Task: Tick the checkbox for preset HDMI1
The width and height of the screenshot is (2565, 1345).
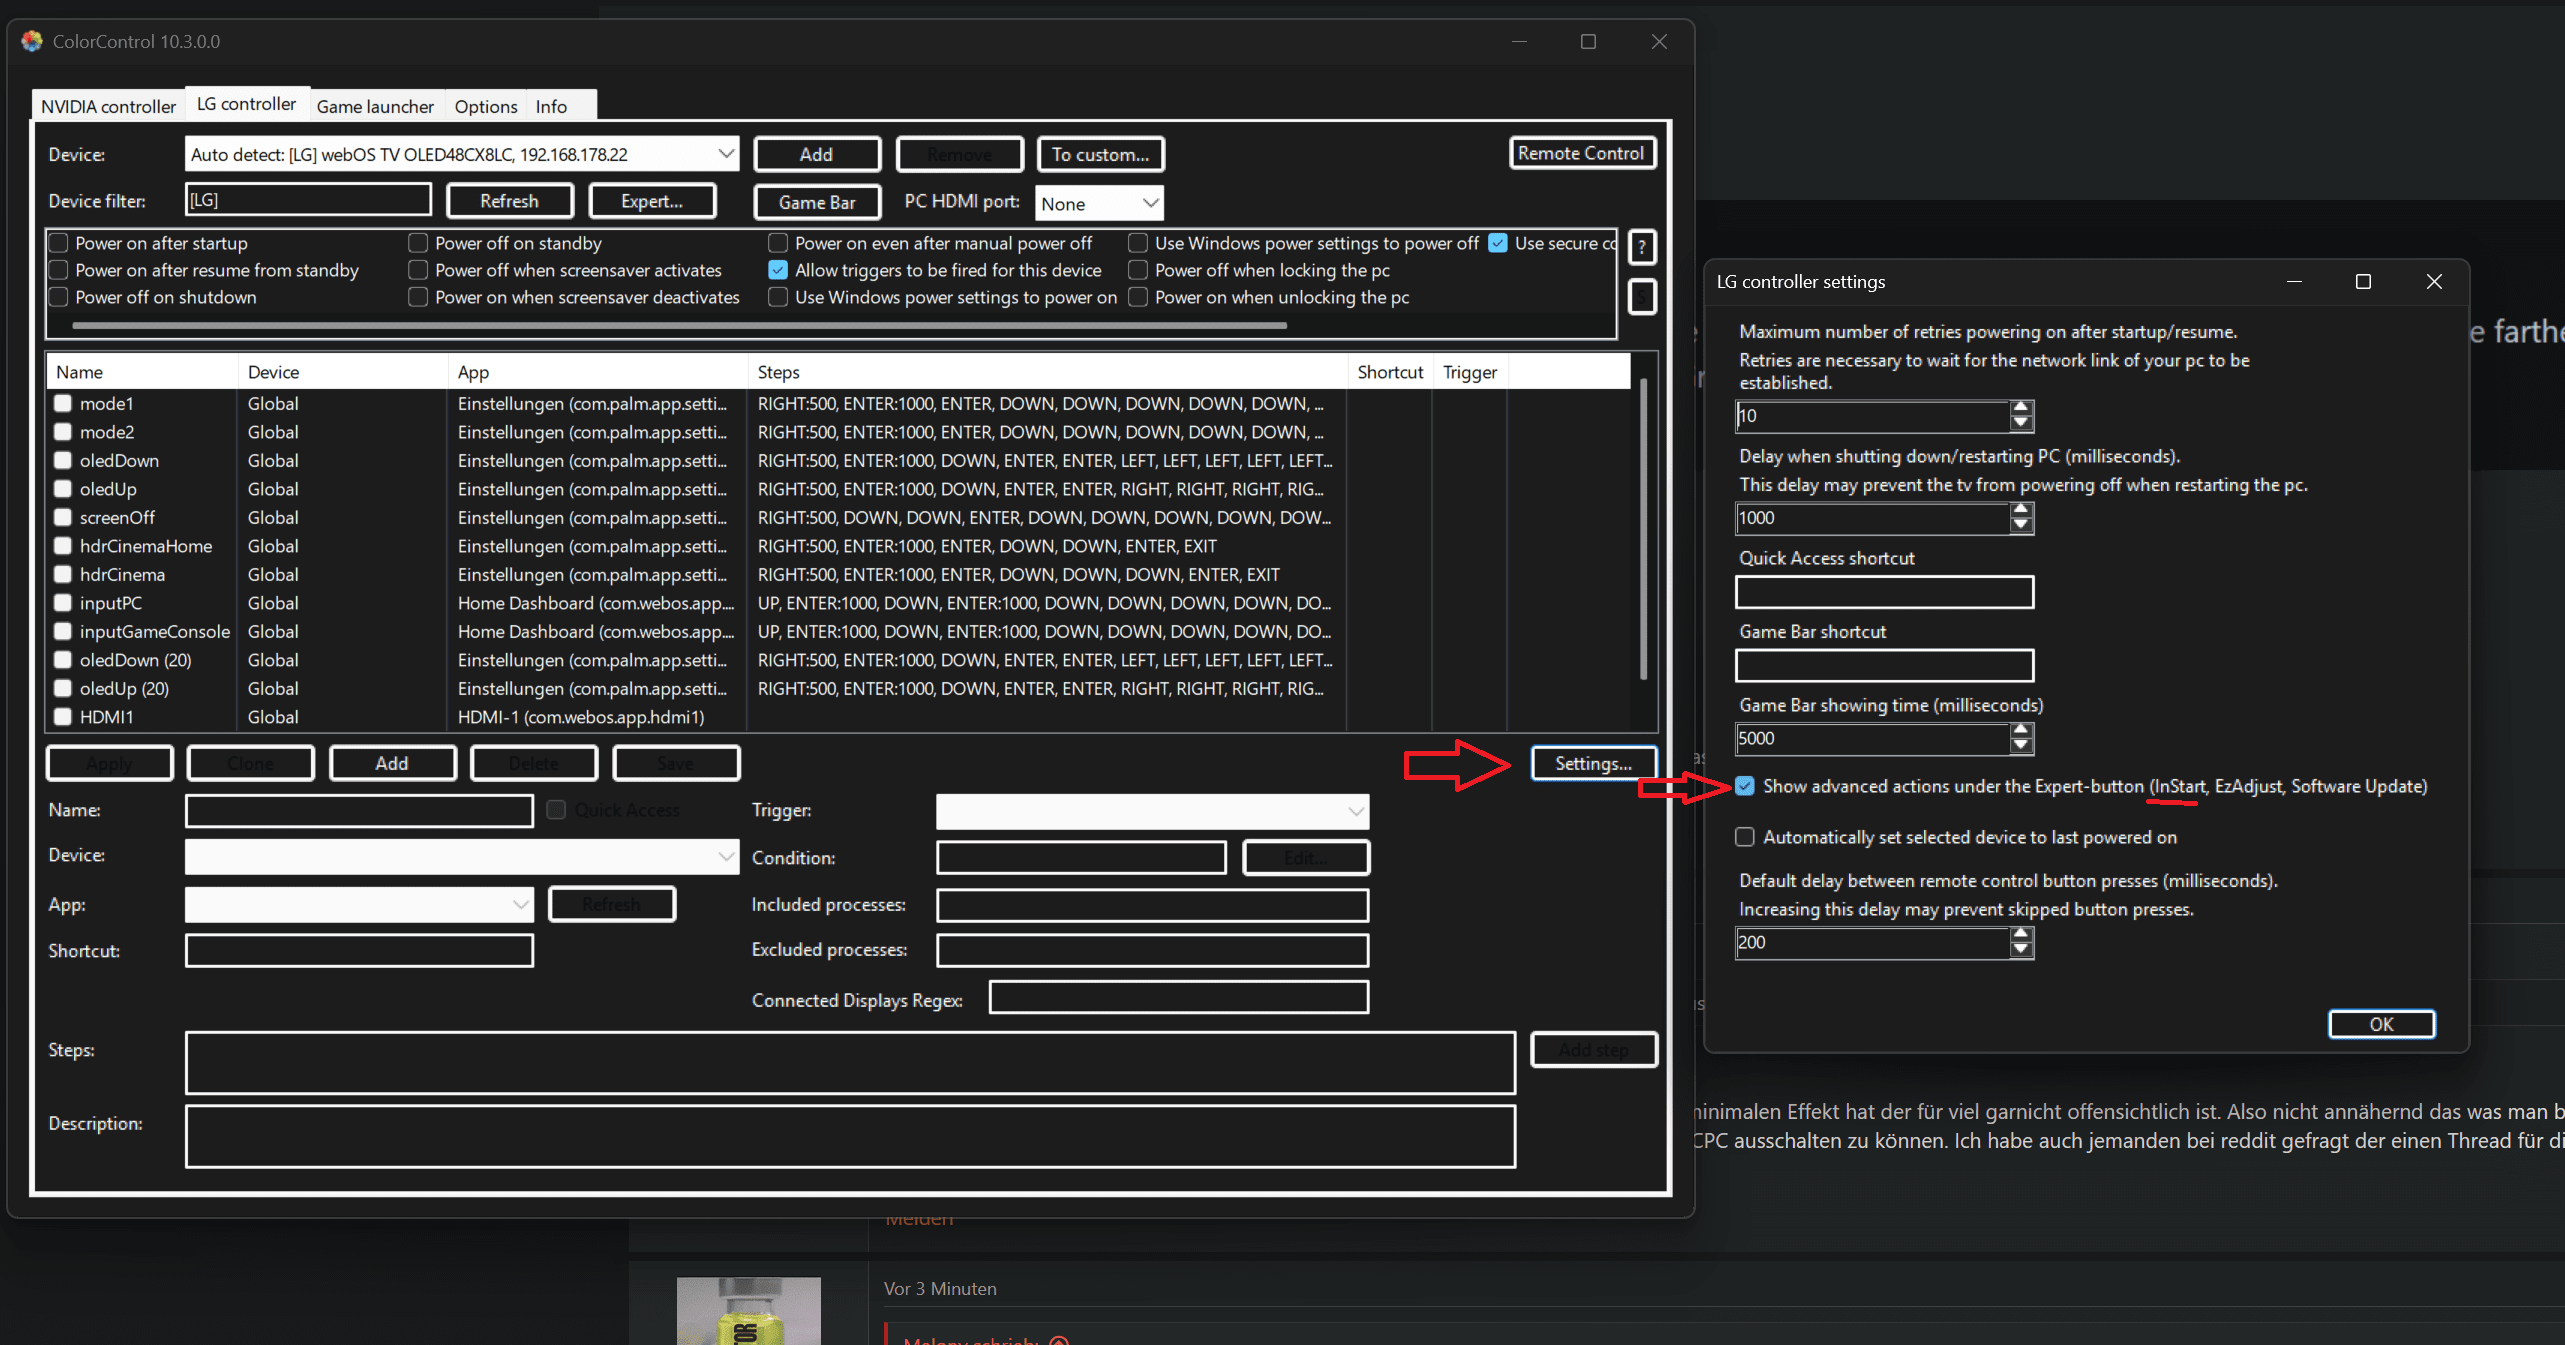Action: [63, 716]
